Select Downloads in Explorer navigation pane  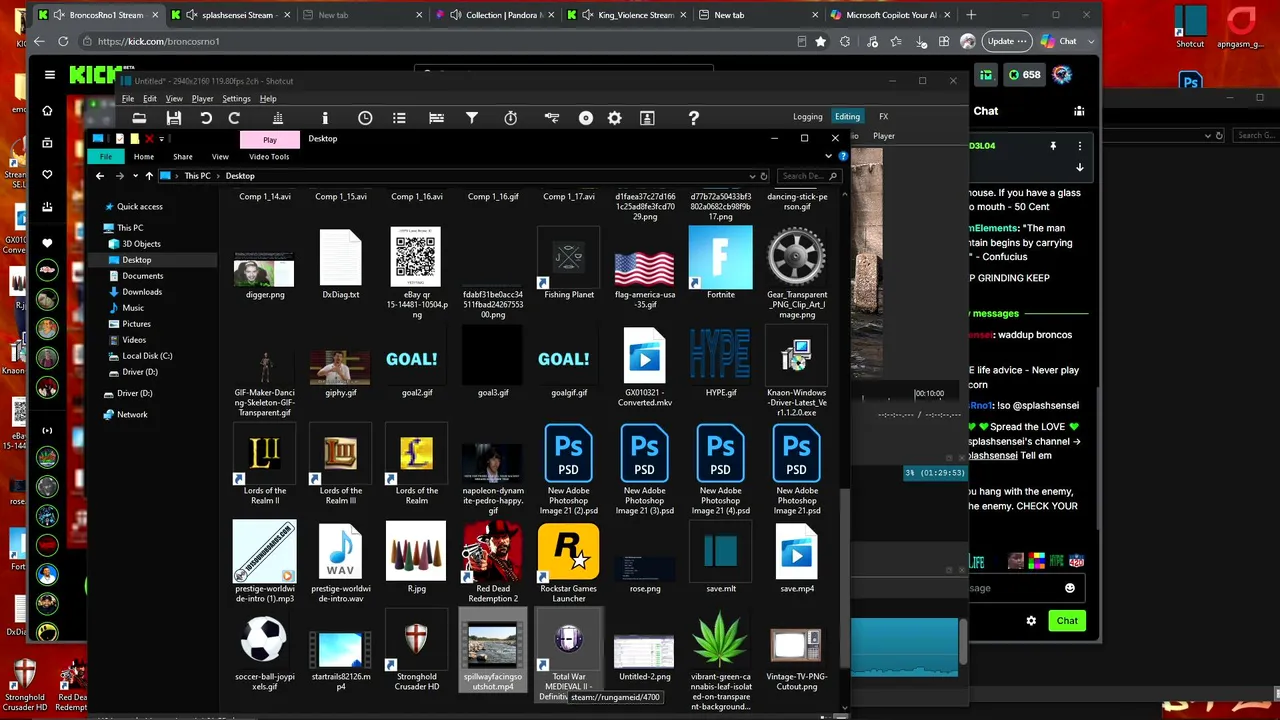(x=142, y=292)
